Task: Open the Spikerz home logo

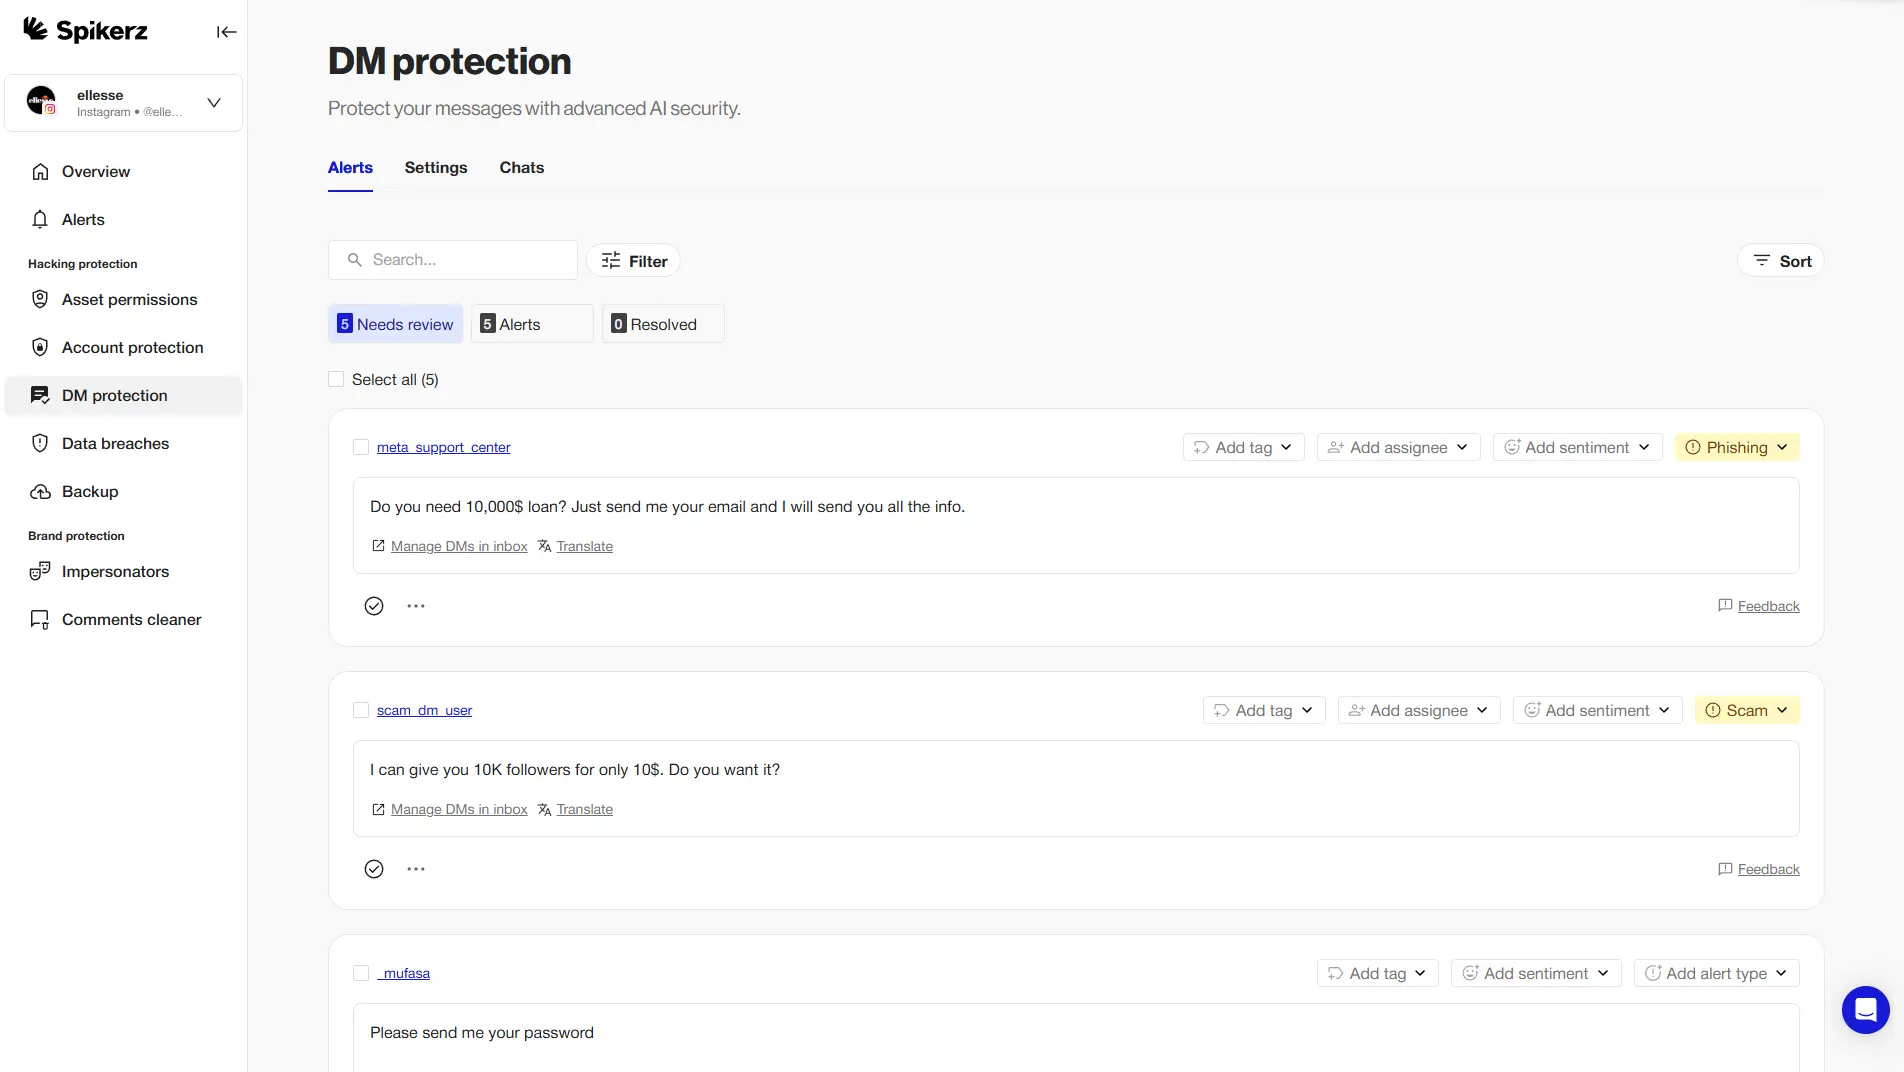Action: click(85, 30)
